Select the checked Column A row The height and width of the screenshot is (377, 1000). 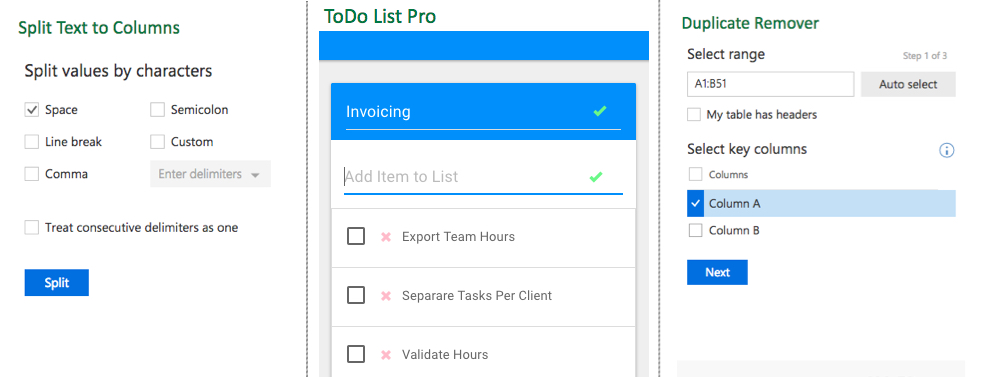point(821,203)
